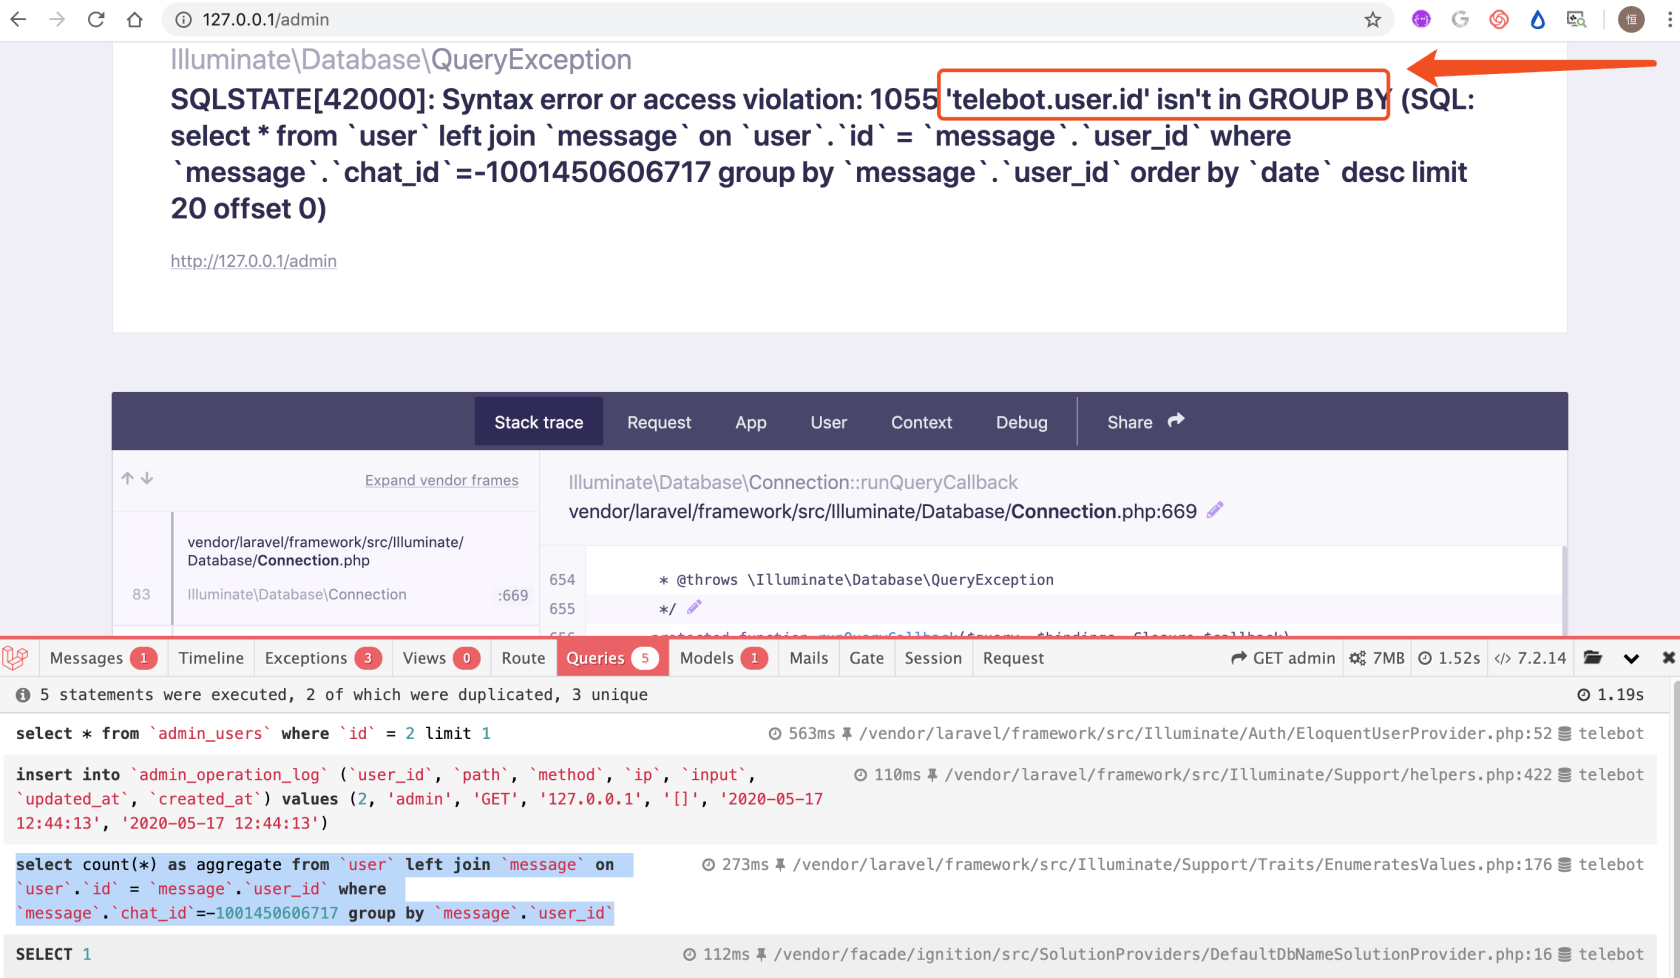Click the browser forward arrow
1680x978 pixels.
(x=57, y=19)
